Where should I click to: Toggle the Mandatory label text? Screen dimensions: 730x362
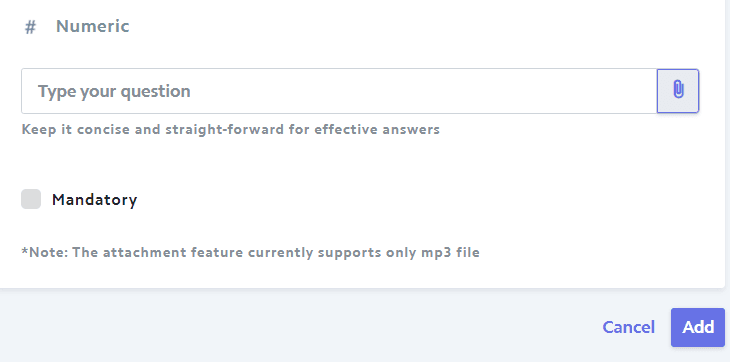pyautogui.click(x=95, y=200)
